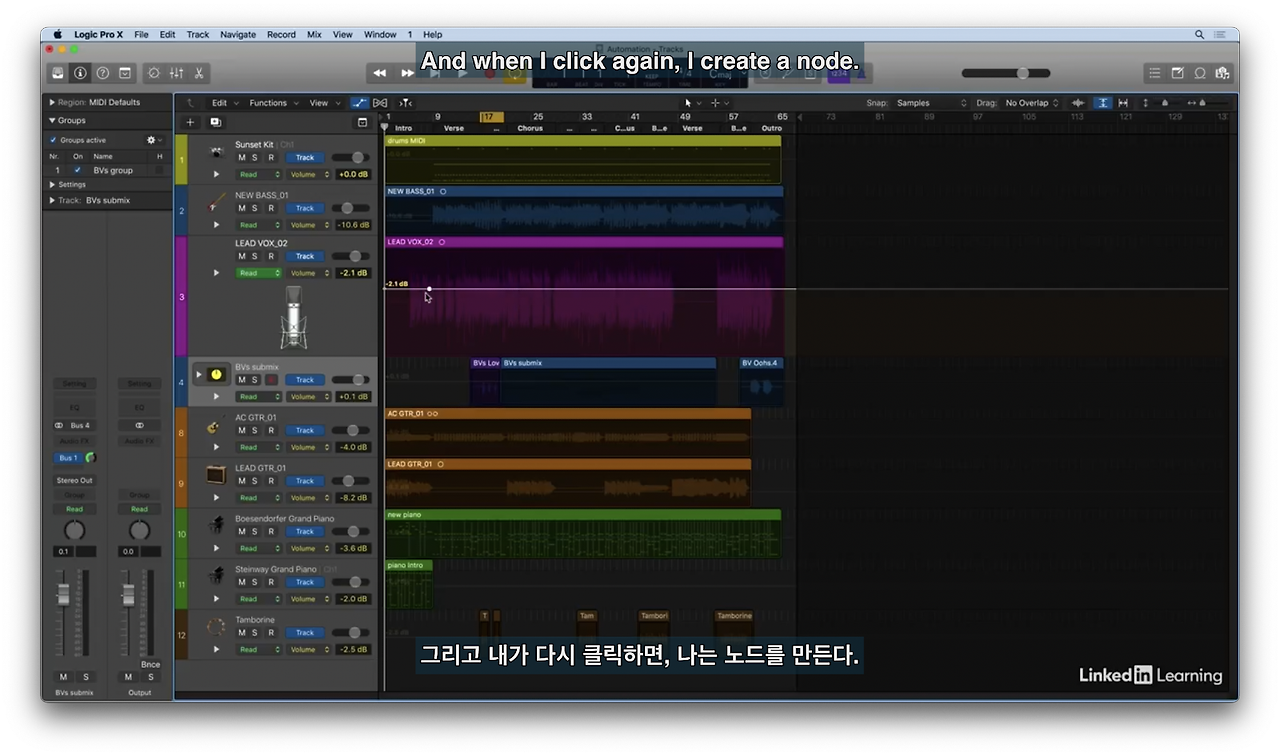Click the LEAD VOX_02 microphone icon
This screenshot has width=1280, height=756.
coord(294,318)
